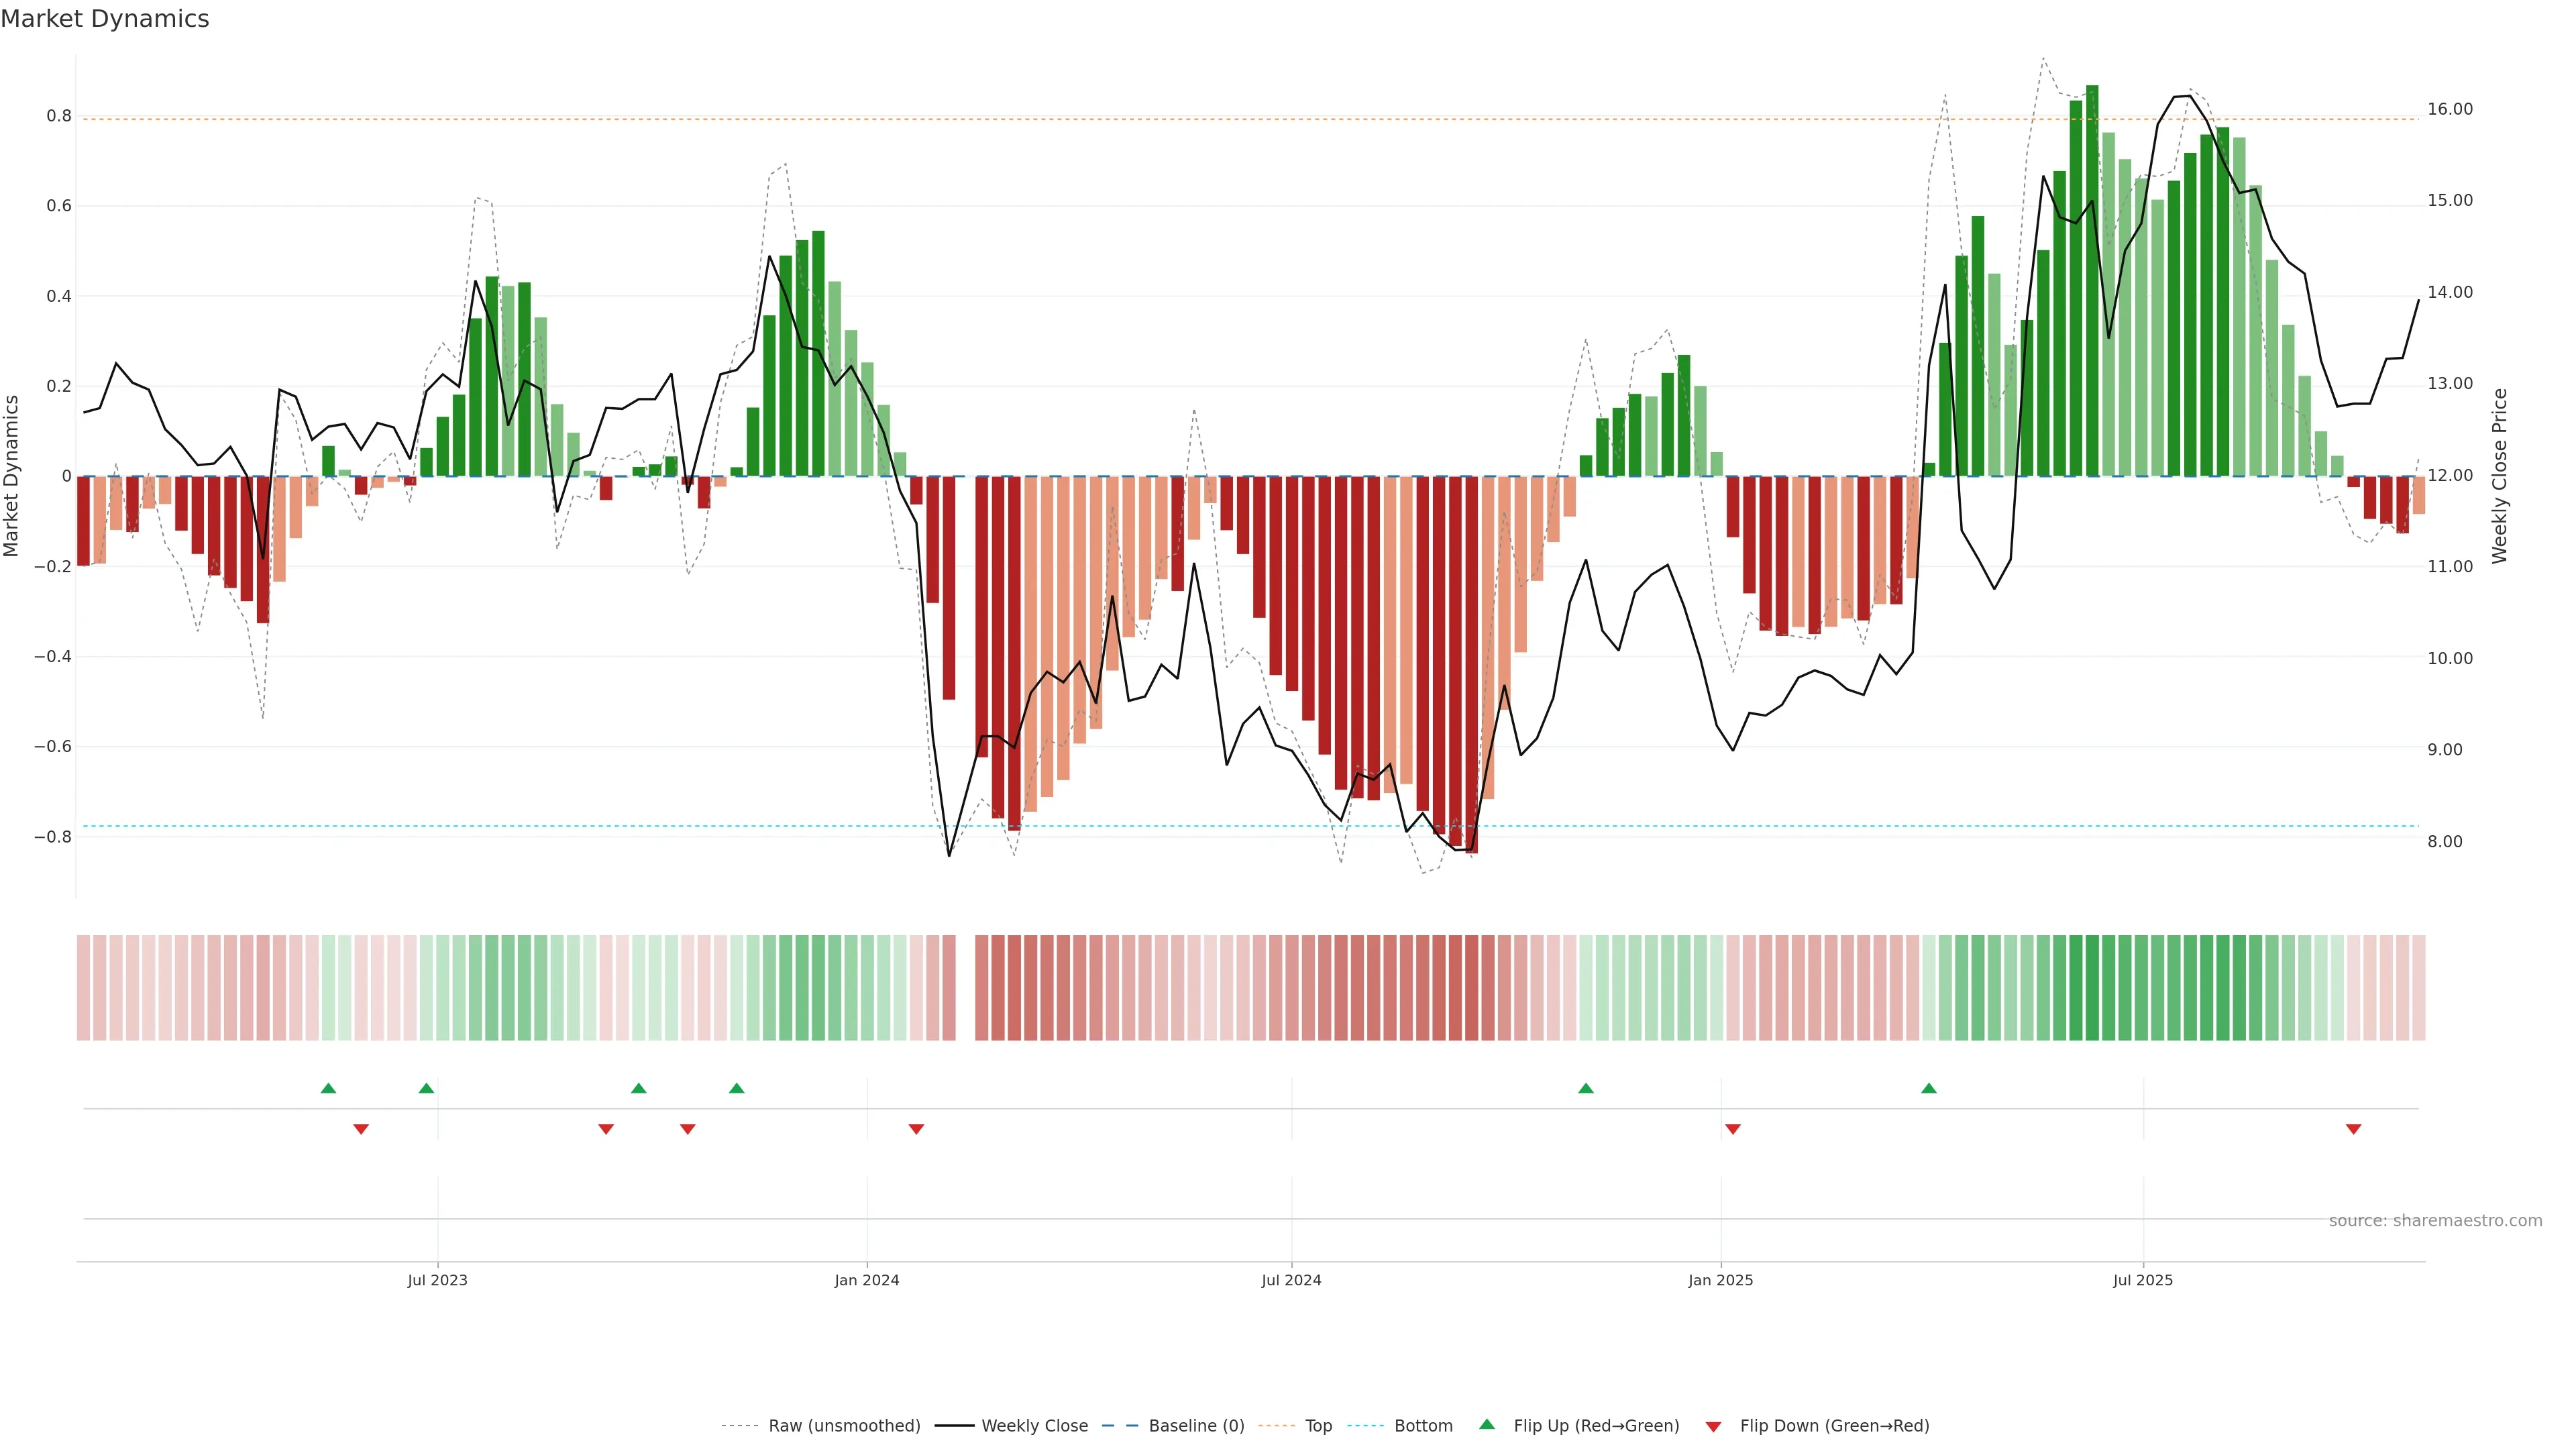Click the first green flip-up marker on timeline
Screen dimensions: 2576x1449
(328, 1088)
